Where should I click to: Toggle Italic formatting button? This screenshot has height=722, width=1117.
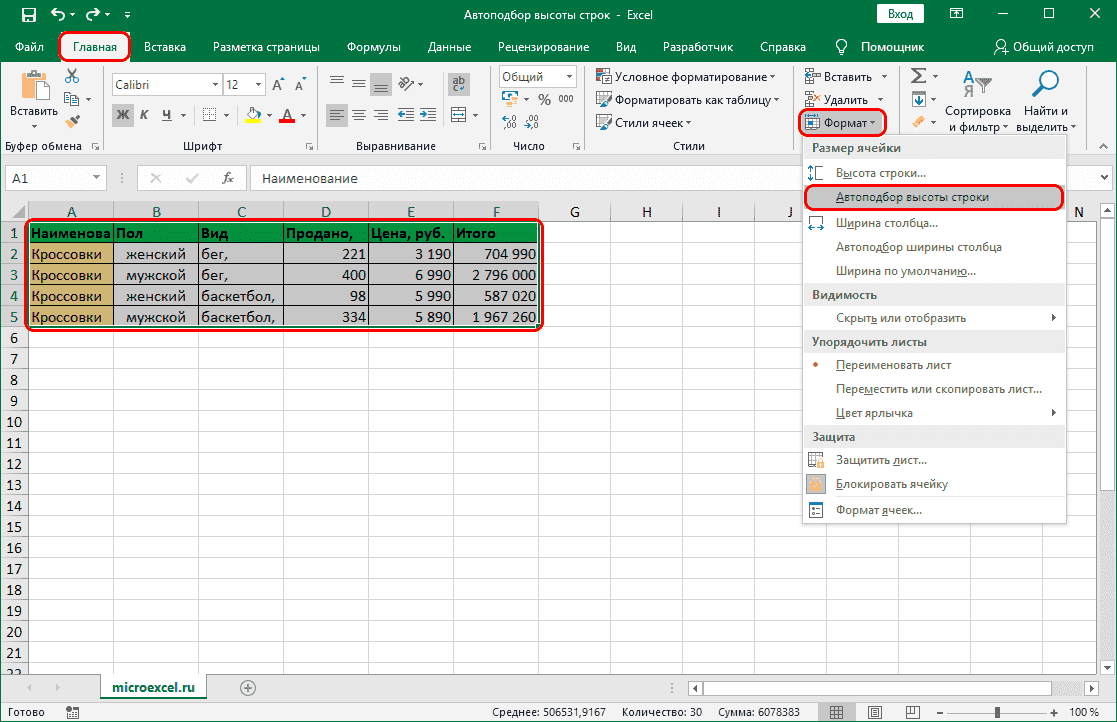(145, 115)
